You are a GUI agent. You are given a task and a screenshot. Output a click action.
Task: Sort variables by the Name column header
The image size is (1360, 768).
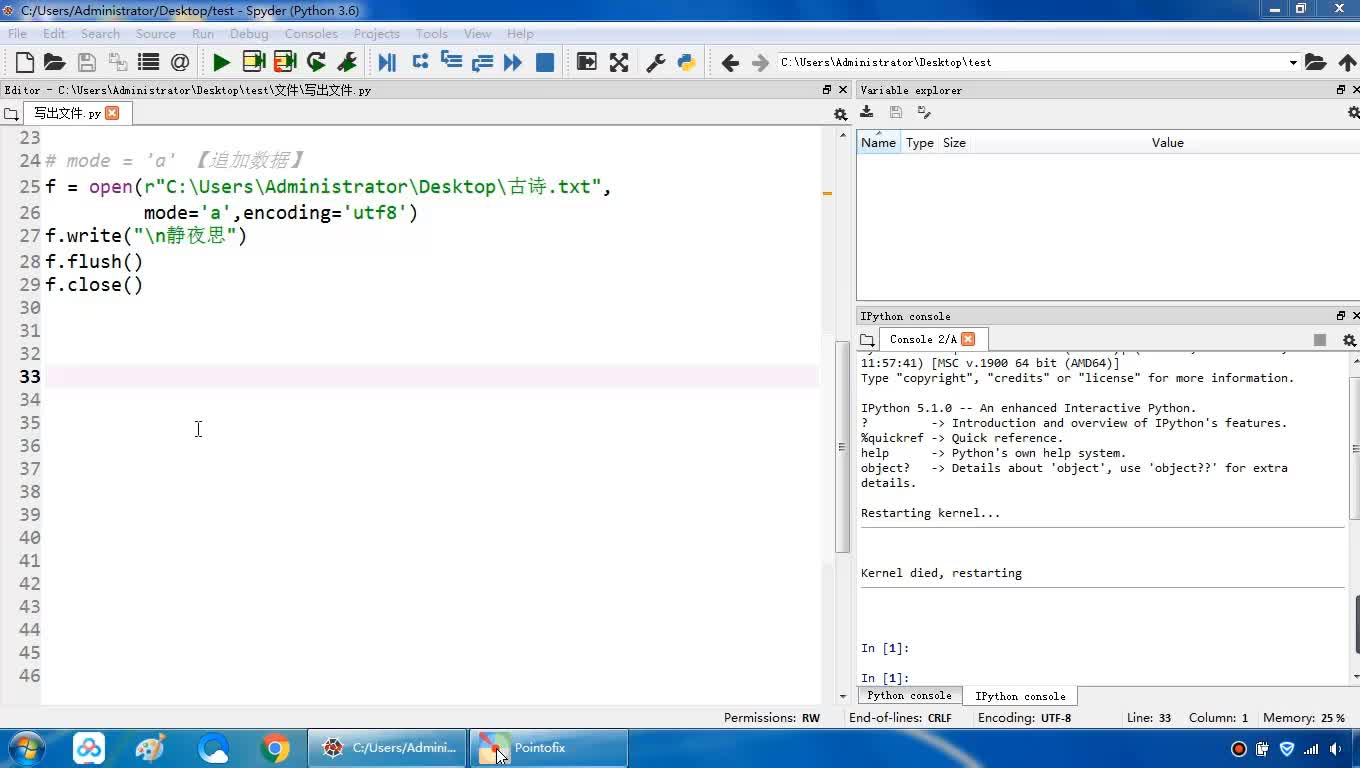click(878, 143)
